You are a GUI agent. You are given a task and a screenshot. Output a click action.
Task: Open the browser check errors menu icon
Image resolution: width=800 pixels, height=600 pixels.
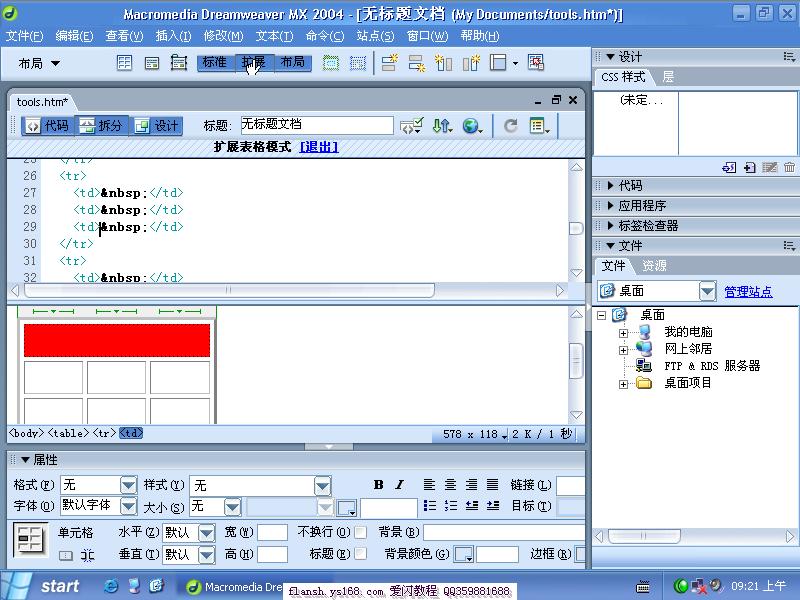click(x=411, y=126)
